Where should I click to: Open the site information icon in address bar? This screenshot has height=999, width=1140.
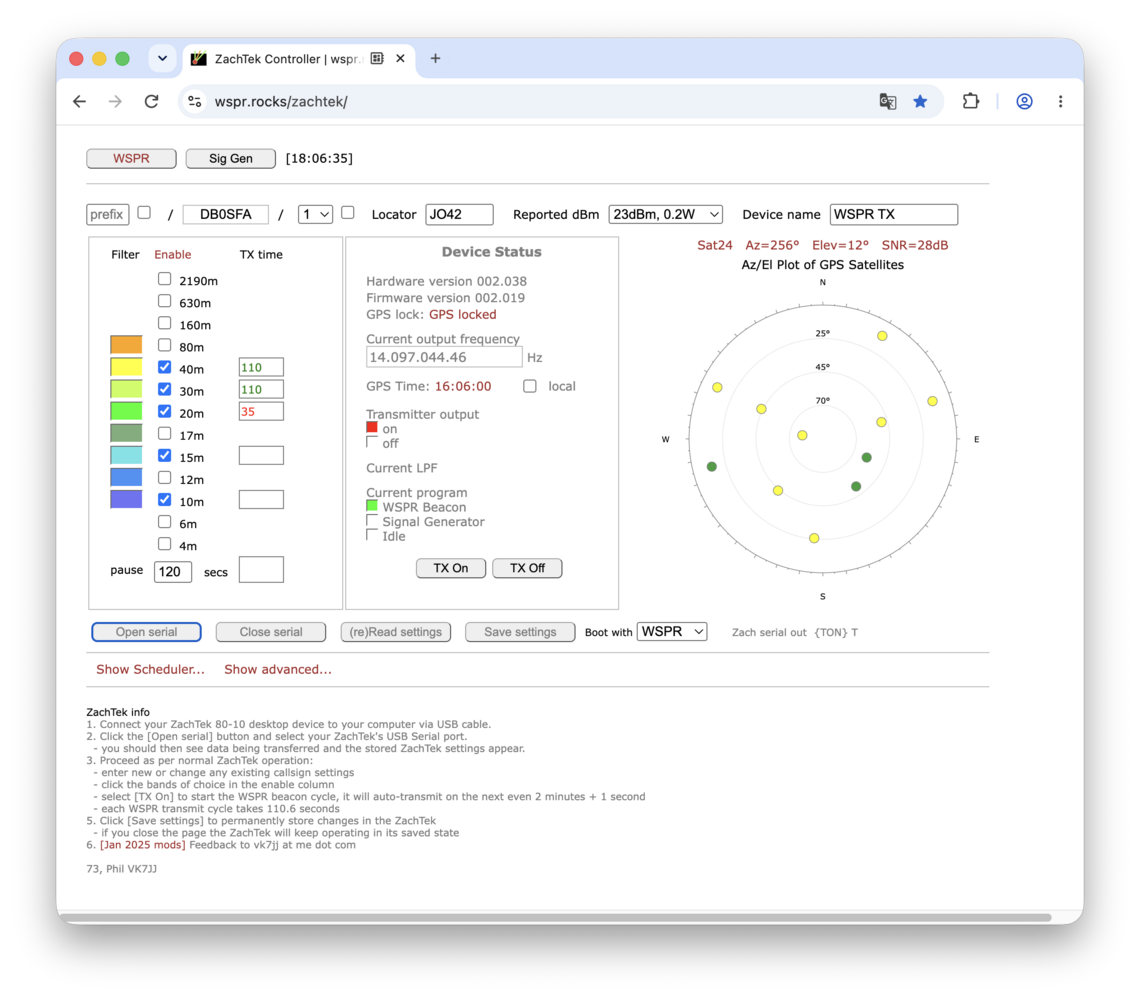pyautogui.click(x=195, y=102)
